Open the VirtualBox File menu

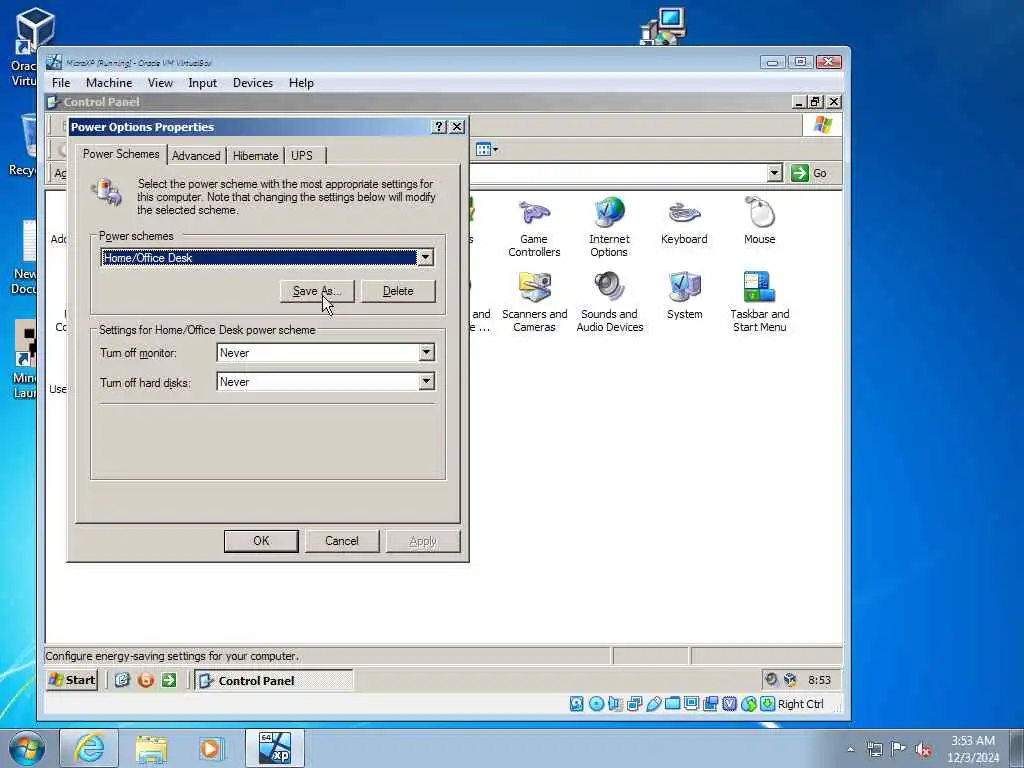61,83
